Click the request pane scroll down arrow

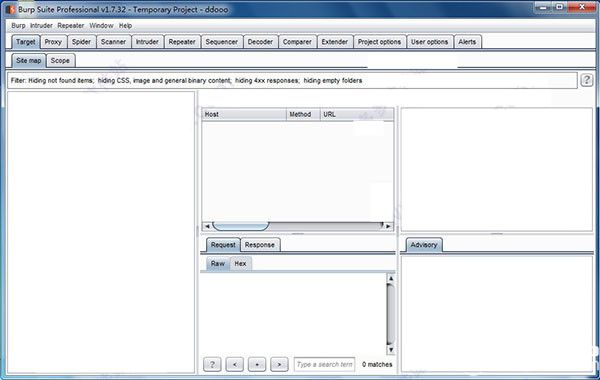pos(391,350)
